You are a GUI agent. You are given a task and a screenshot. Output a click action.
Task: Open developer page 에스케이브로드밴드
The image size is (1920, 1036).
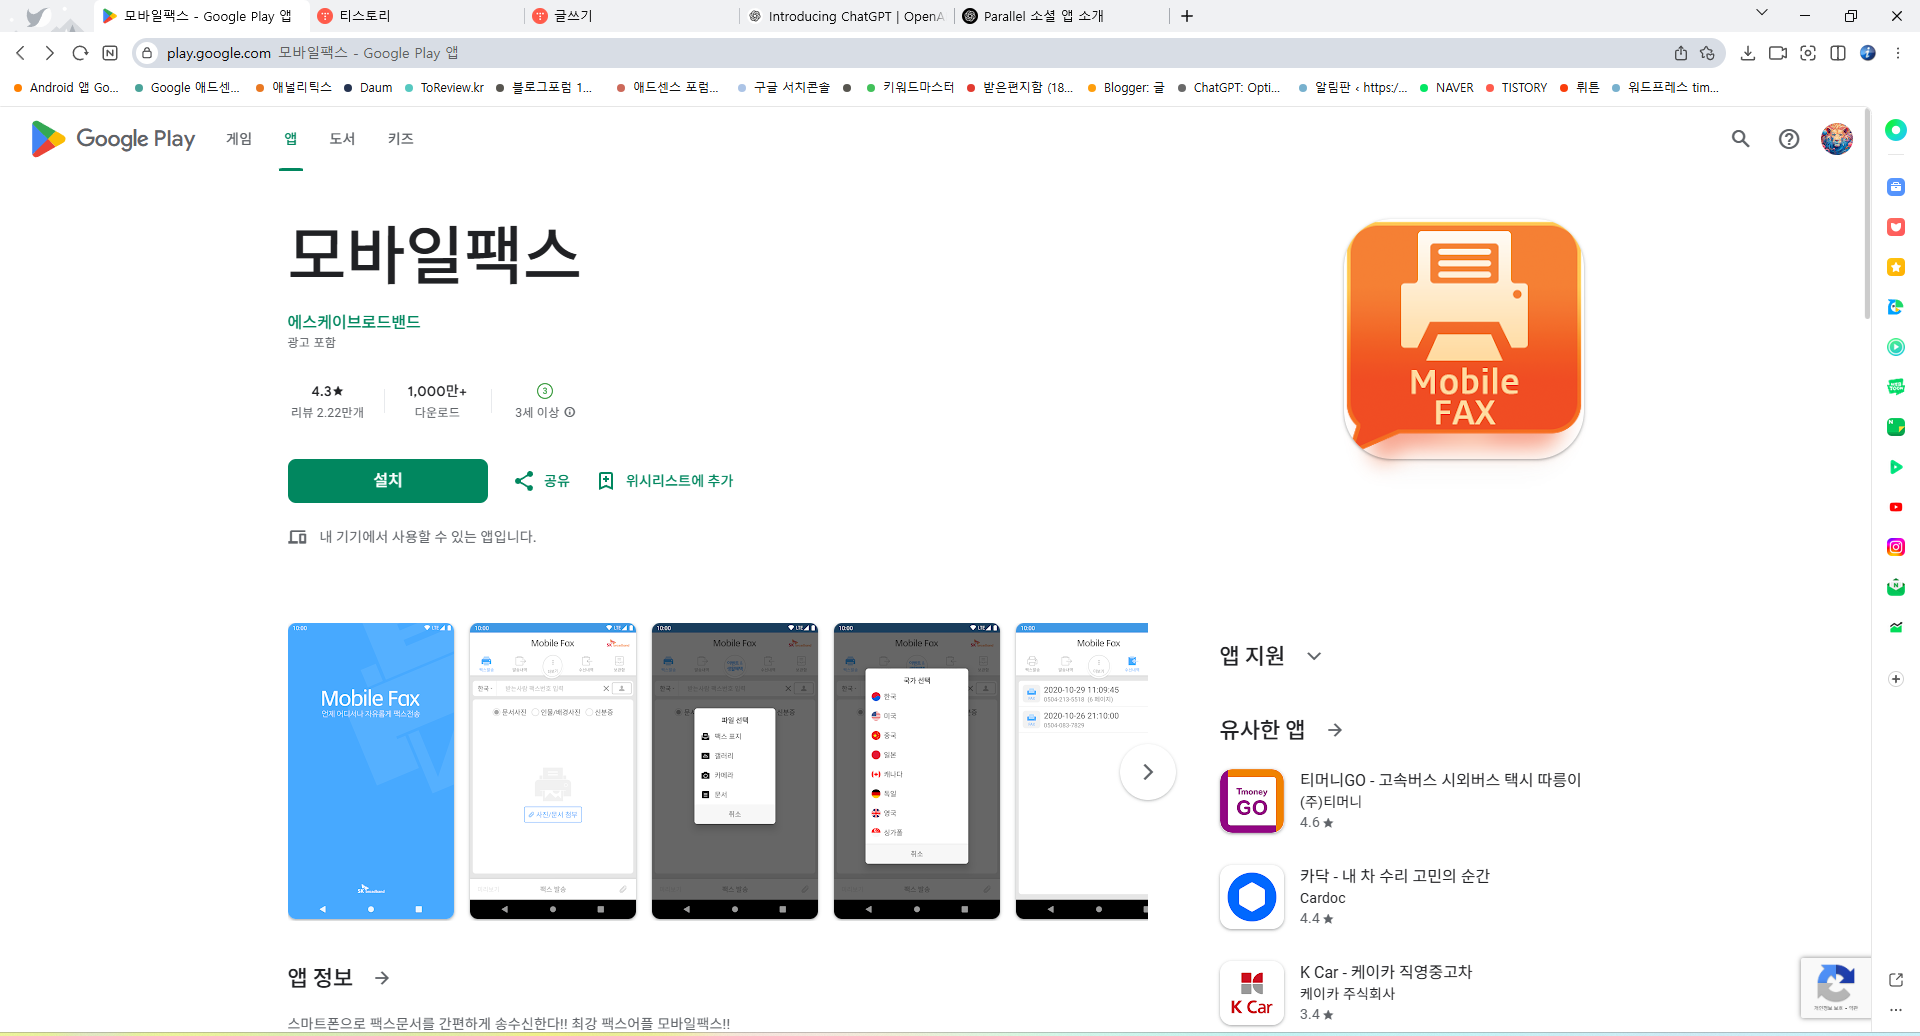354,322
